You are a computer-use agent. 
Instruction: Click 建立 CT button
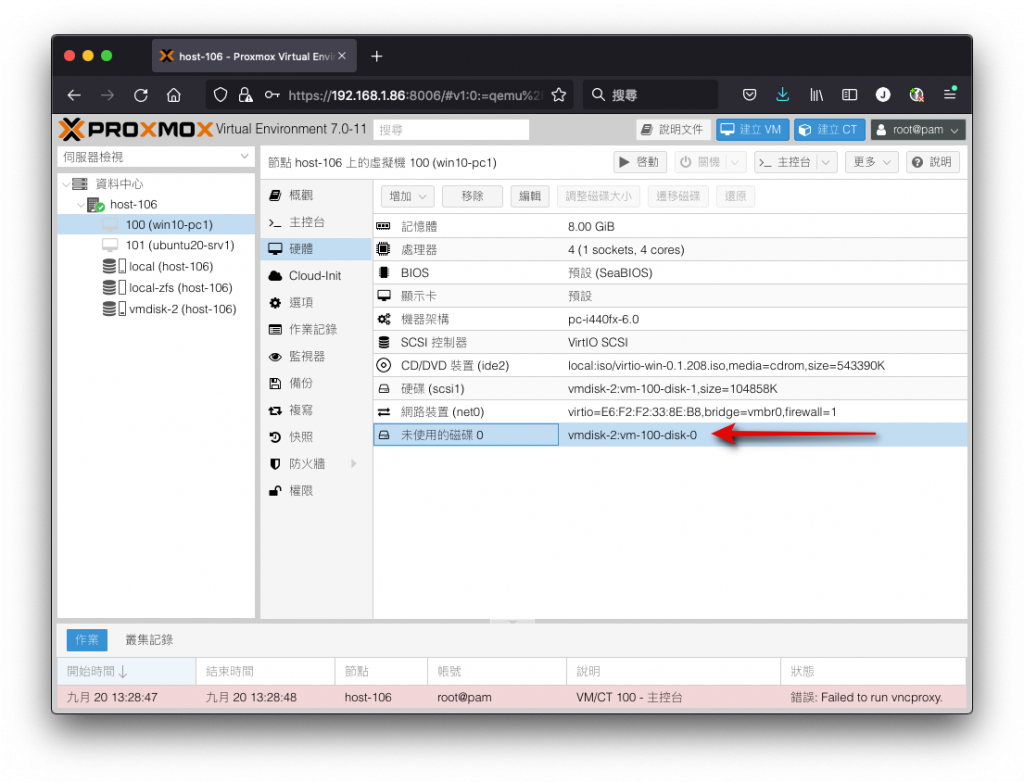(829, 130)
